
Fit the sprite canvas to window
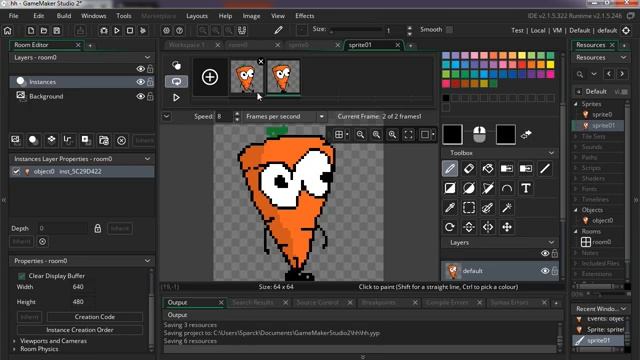pyautogui.click(x=409, y=134)
